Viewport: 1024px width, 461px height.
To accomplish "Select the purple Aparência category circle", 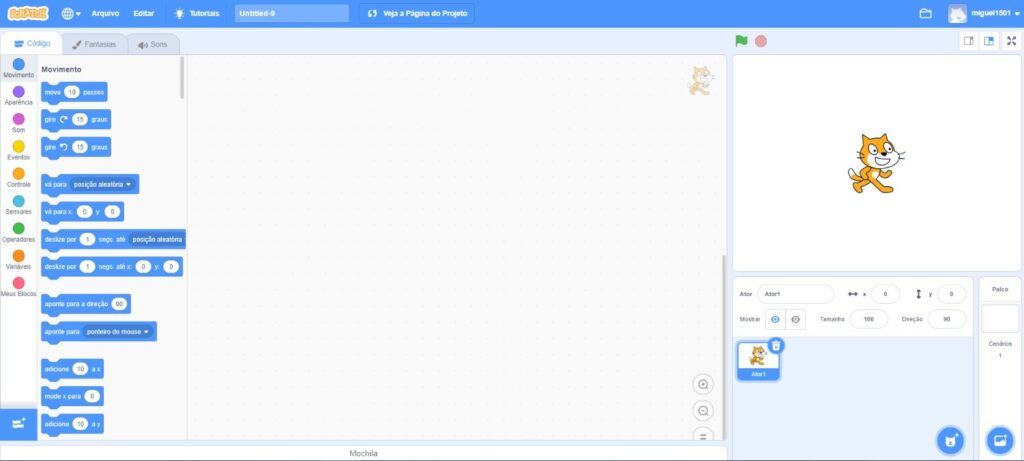I will pyautogui.click(x=18, y=92).
